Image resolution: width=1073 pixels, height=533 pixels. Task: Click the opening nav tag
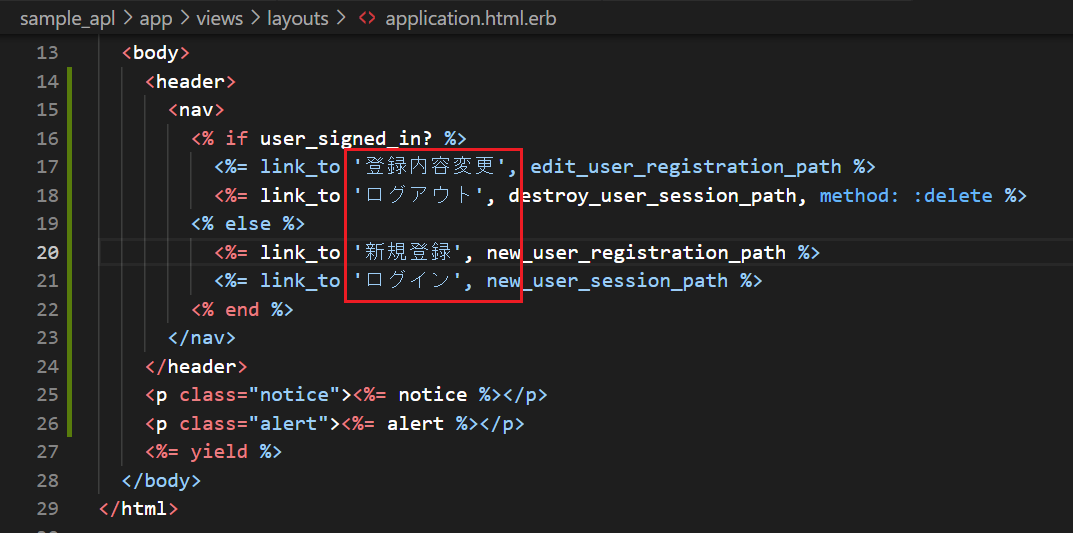tap(196, 109)
